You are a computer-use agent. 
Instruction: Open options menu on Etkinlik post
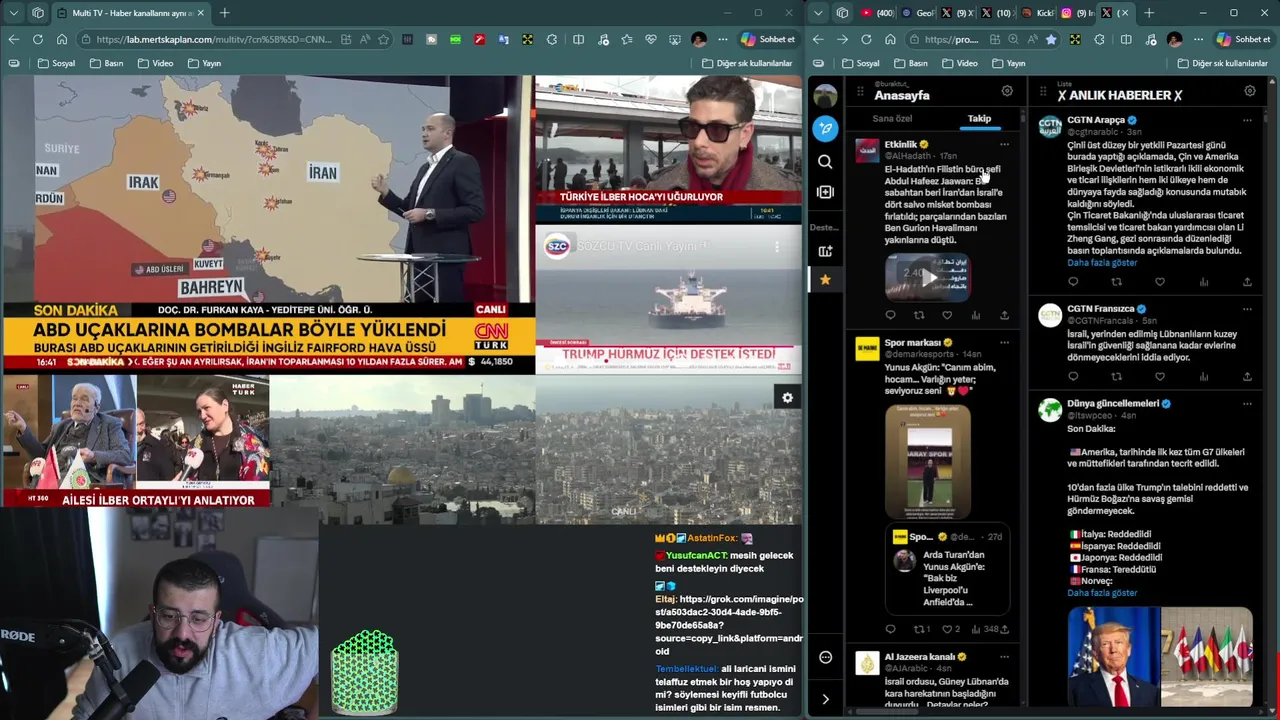click(x=1004, y=144)
